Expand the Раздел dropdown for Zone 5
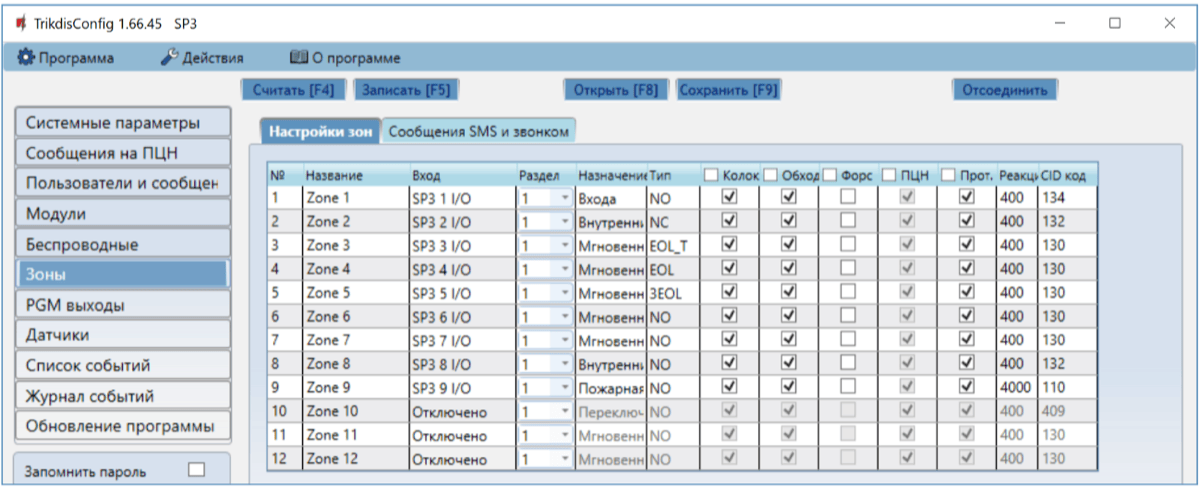 (565, 294)
